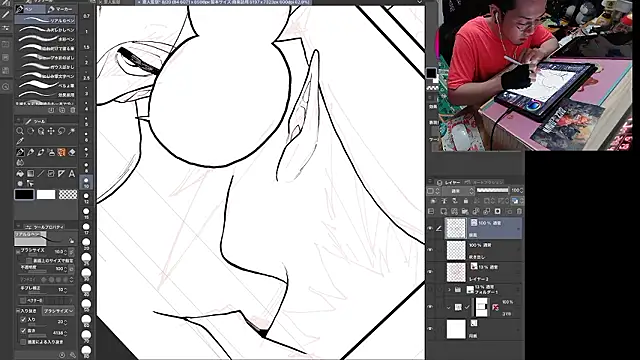Select the third brush in sub tool list
The image size is (640, 360).
(46, 39)
